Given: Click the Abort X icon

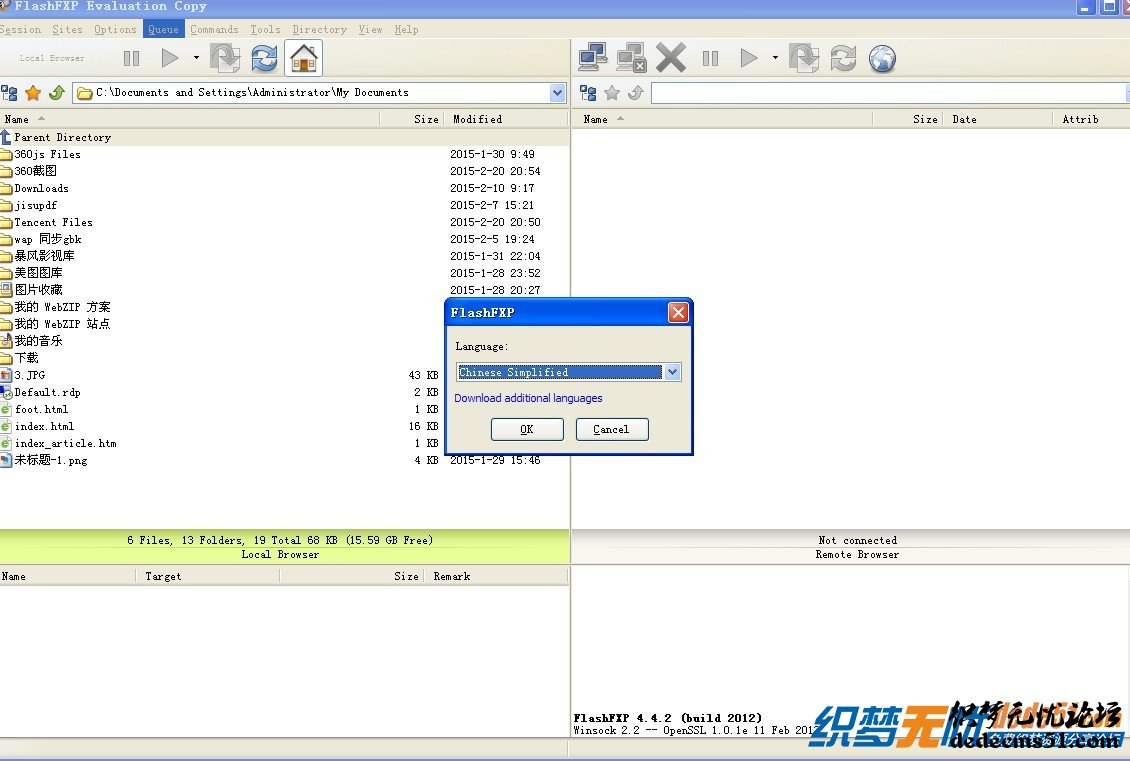Looking at the screenshot, I should [671, 58].
